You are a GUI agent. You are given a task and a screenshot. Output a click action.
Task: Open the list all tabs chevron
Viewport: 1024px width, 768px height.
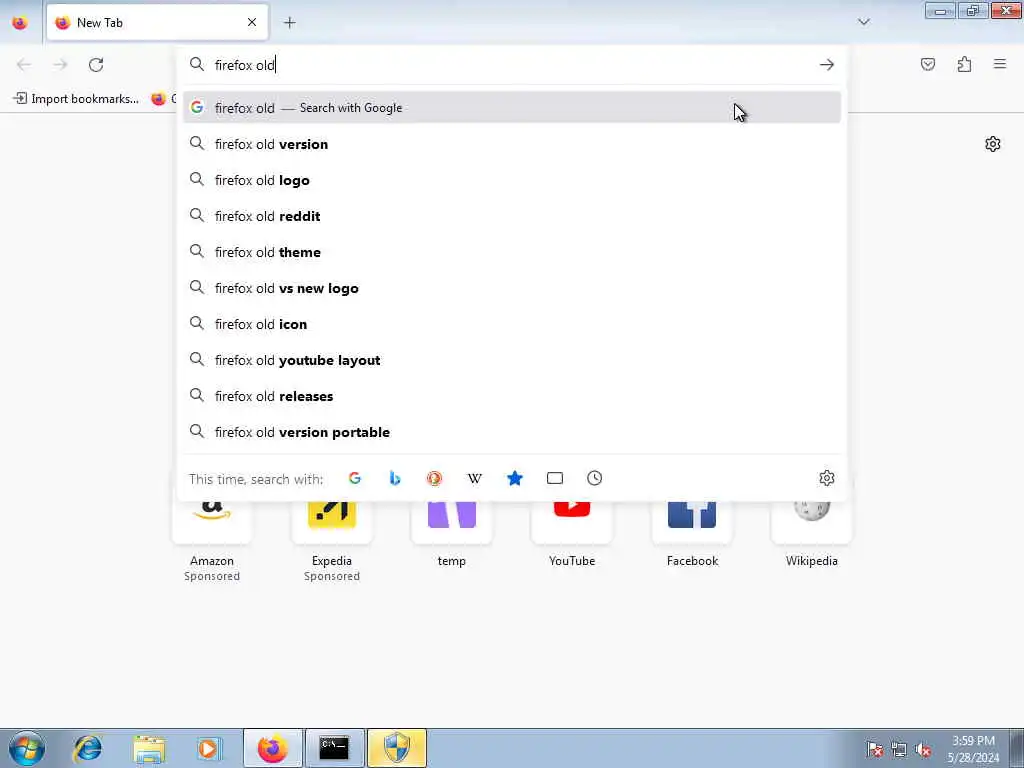pyautogui.click(x=863, y=22)
